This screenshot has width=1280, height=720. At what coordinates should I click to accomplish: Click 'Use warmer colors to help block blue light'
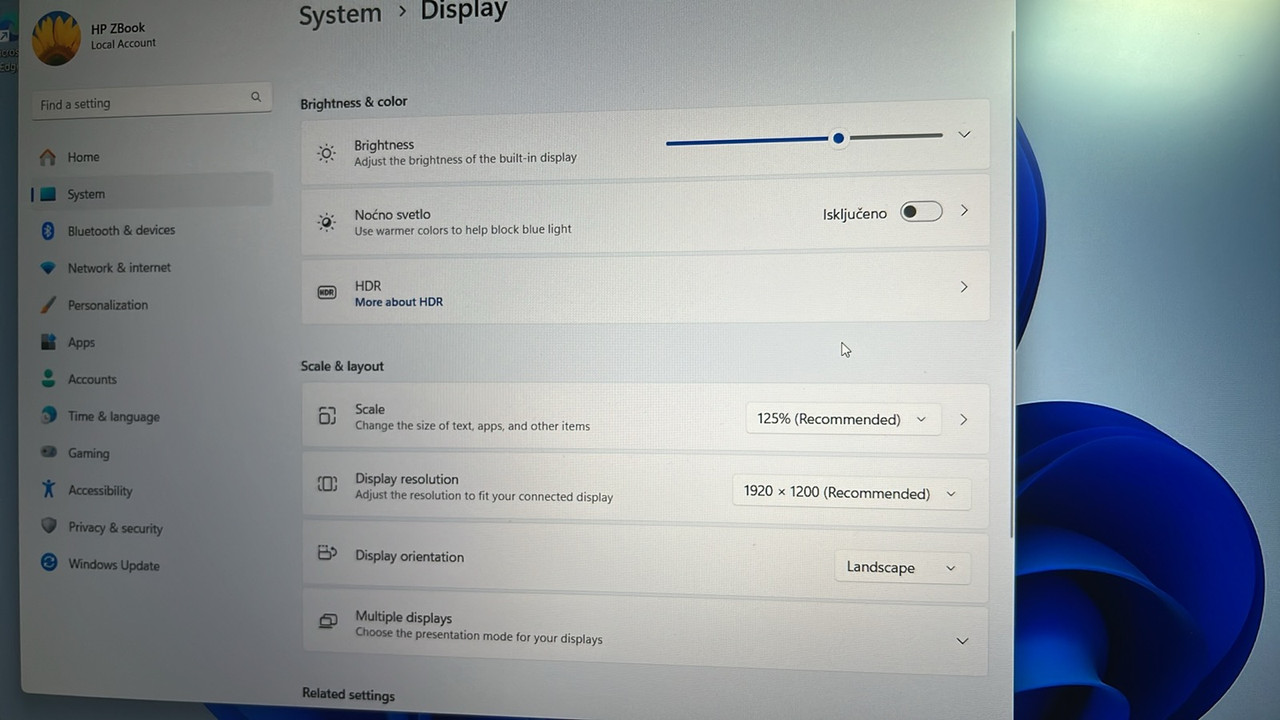pos(463,229)
